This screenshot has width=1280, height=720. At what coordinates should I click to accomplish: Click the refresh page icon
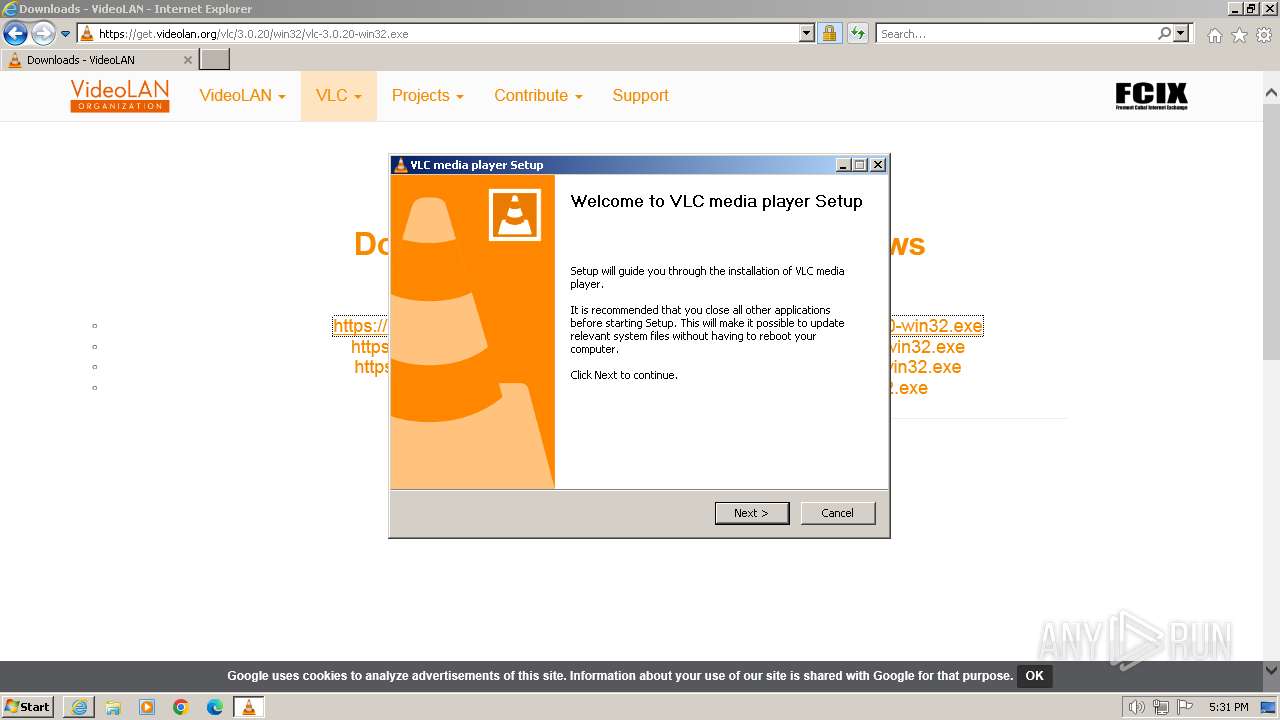(x=857, y=33)
